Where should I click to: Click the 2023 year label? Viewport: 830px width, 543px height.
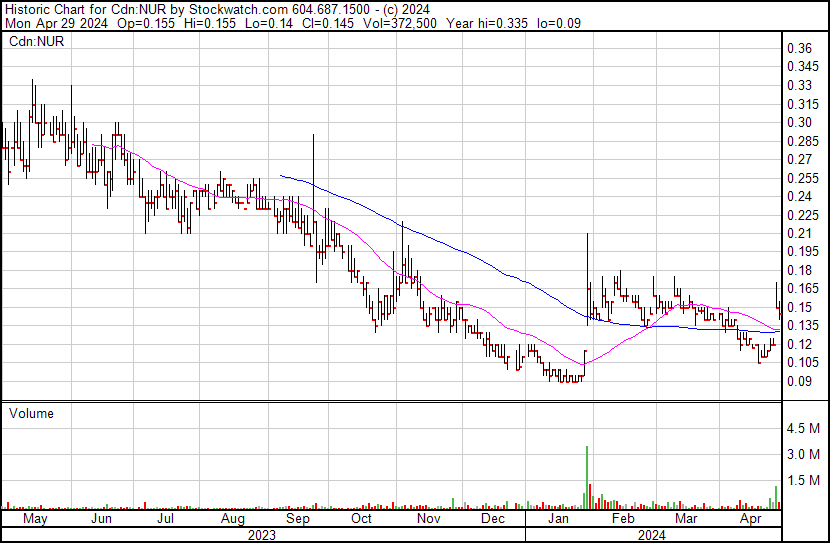click(261, 534)
